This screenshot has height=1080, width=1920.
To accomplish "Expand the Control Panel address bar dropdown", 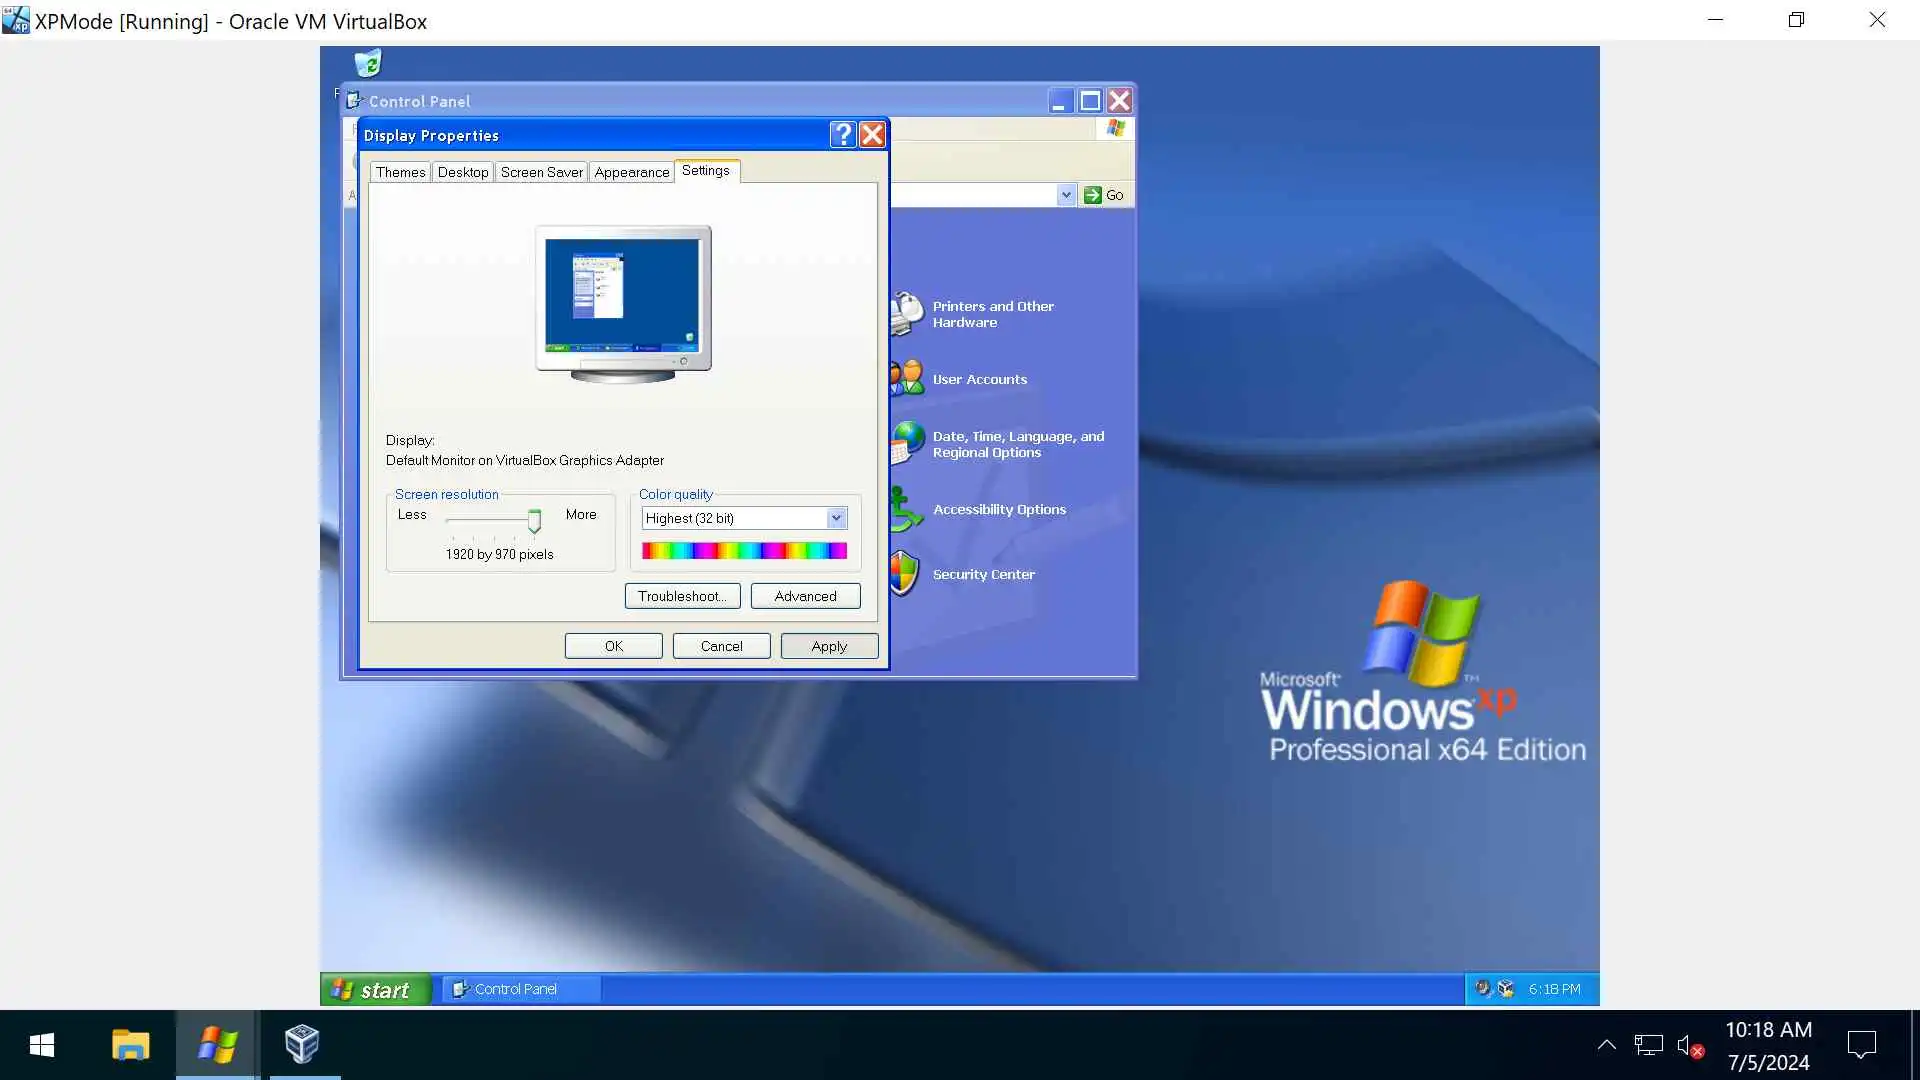I will point(1066,195).
